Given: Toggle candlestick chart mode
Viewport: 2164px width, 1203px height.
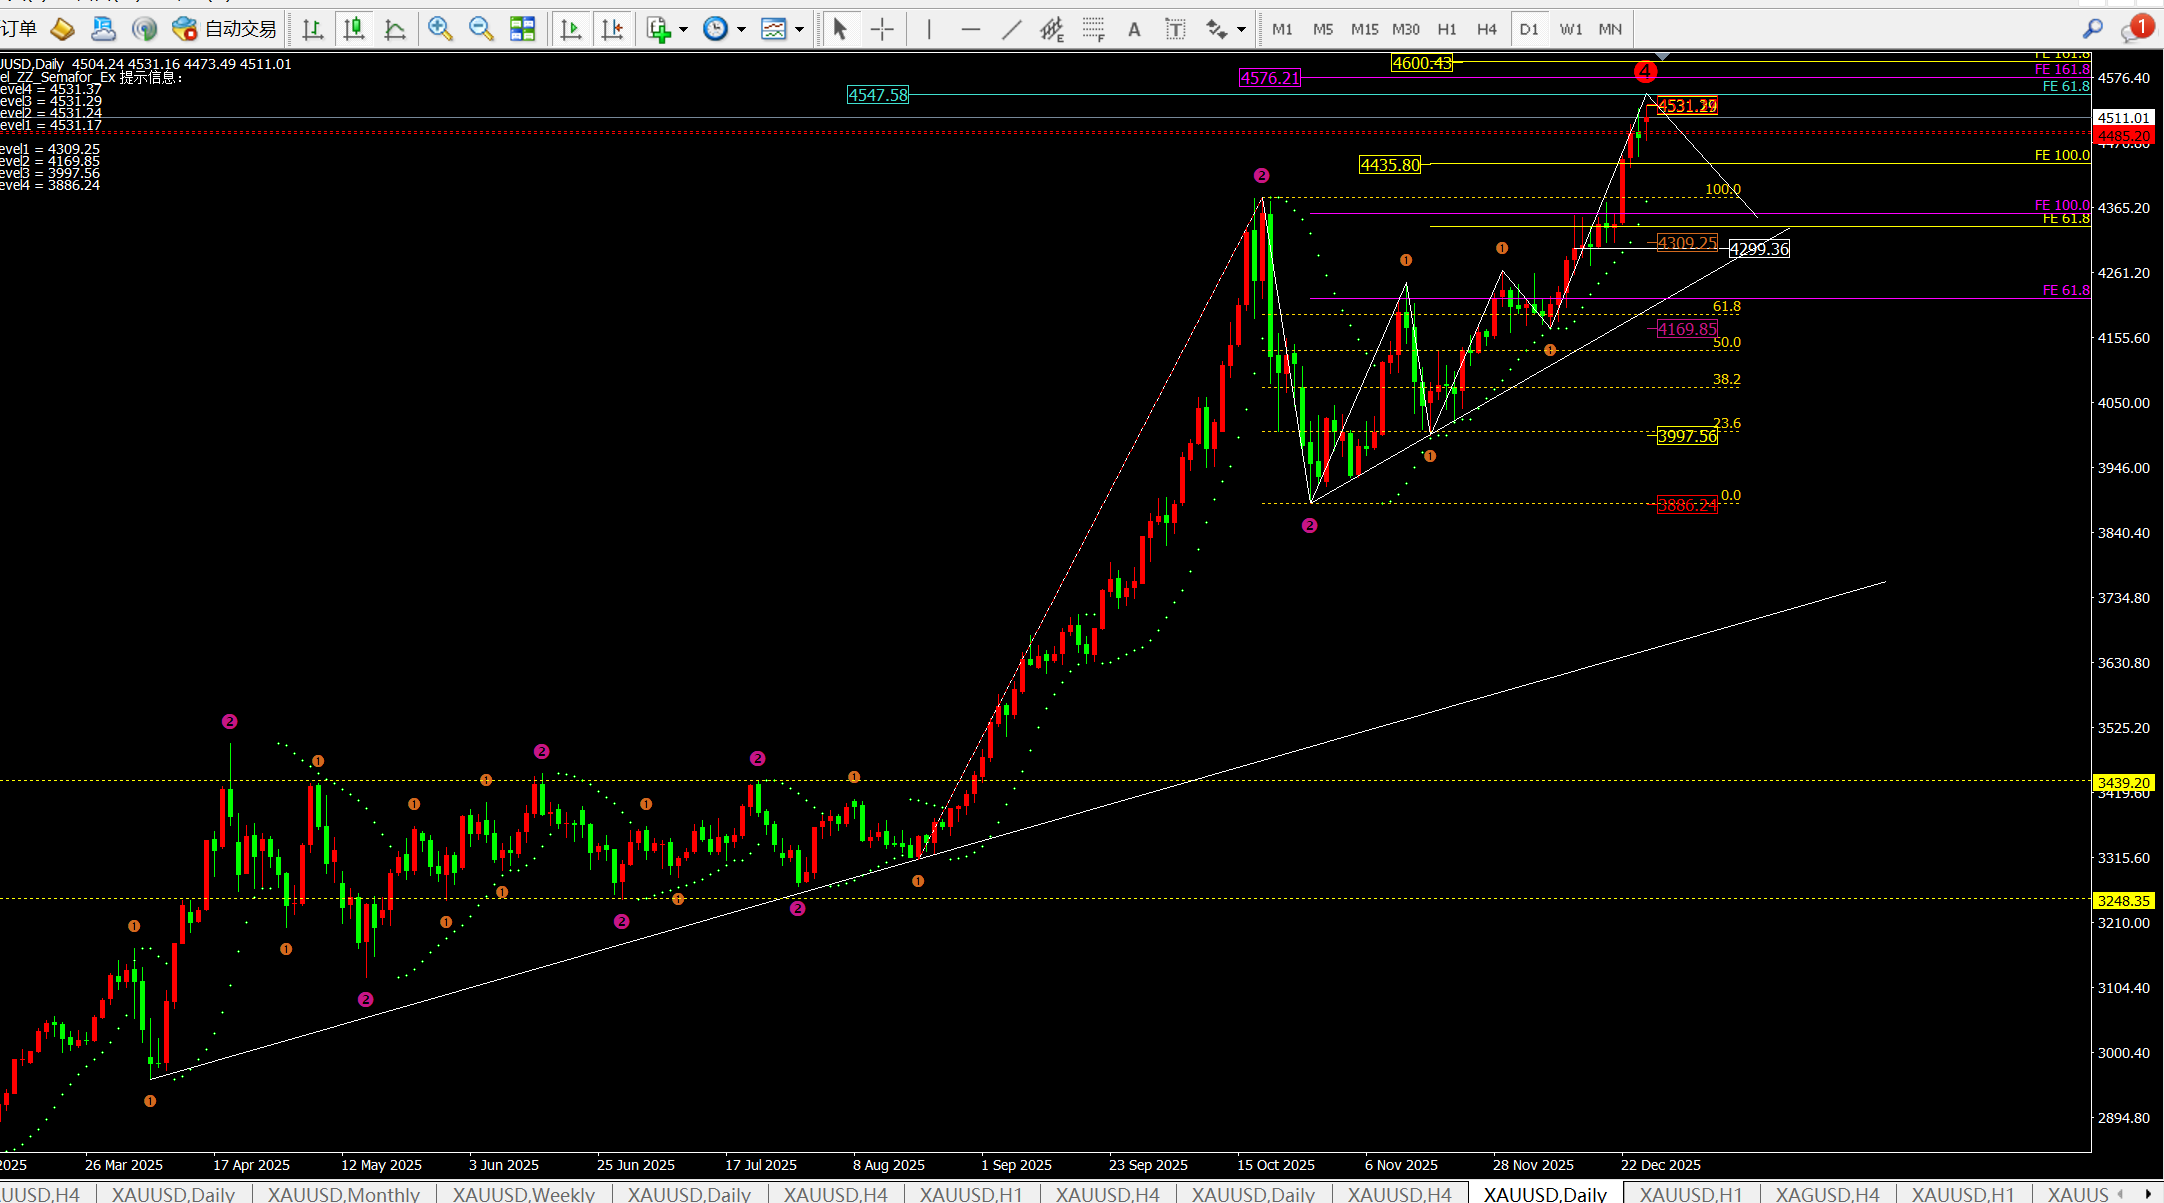Looking at the screenshot, I should tap(354, 29).
